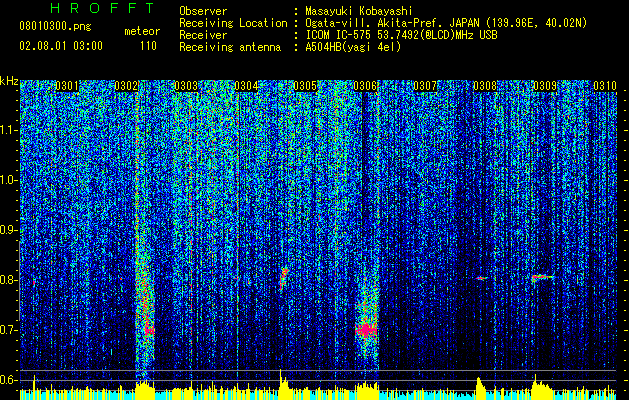Click the 1.1 frequency axis label
This screenshot has width=629, height=400.
[9, 130]
